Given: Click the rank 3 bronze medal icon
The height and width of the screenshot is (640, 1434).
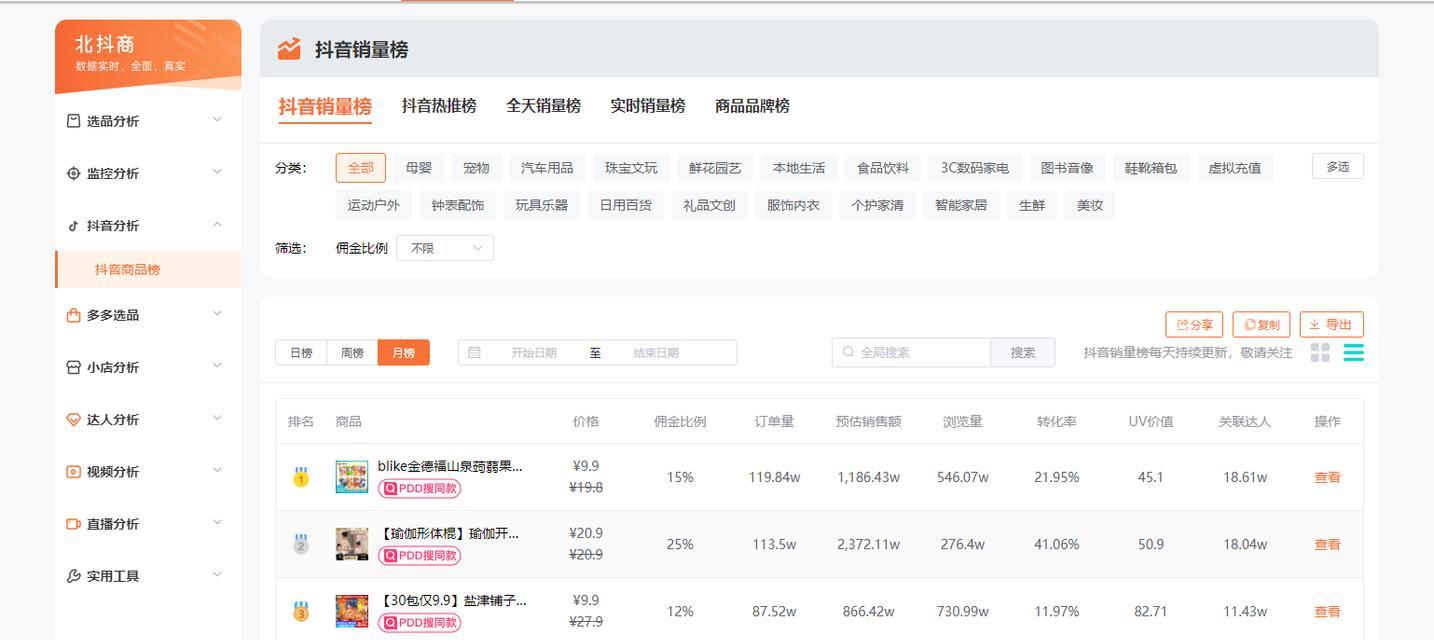Looking at the screenshot, I should point(301,611).
